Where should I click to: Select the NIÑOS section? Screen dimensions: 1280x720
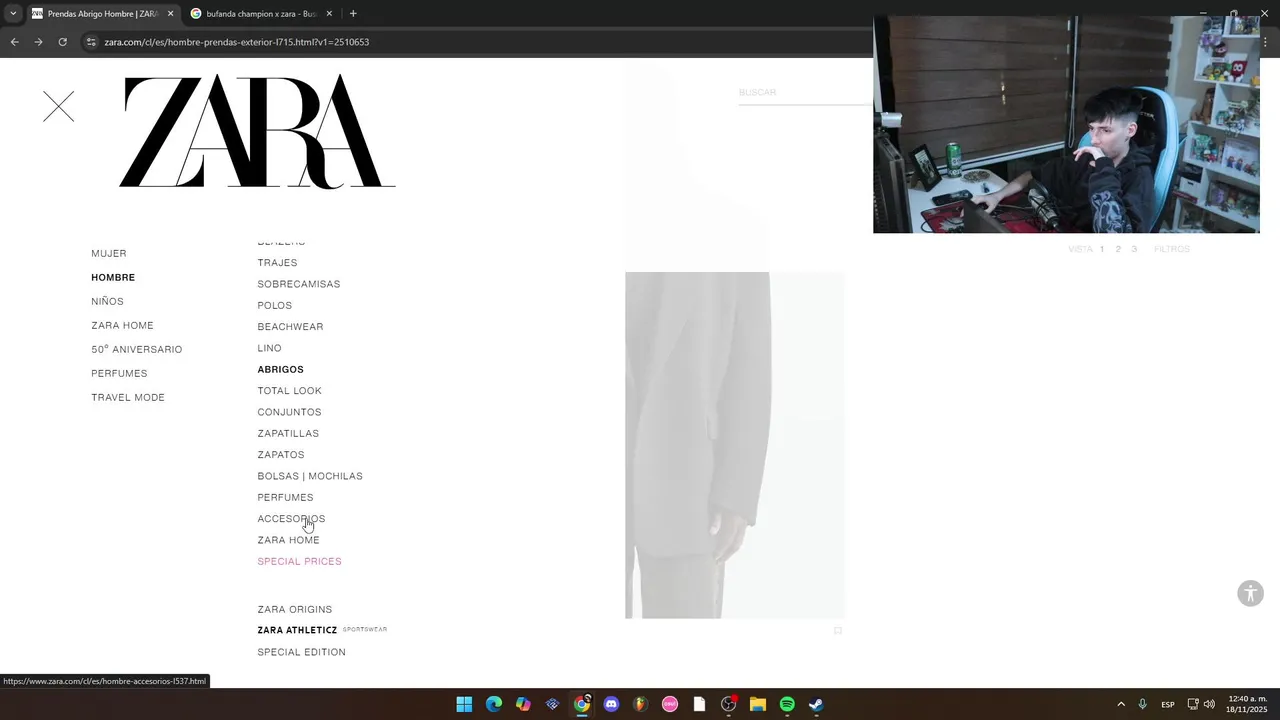click(107, 302)
